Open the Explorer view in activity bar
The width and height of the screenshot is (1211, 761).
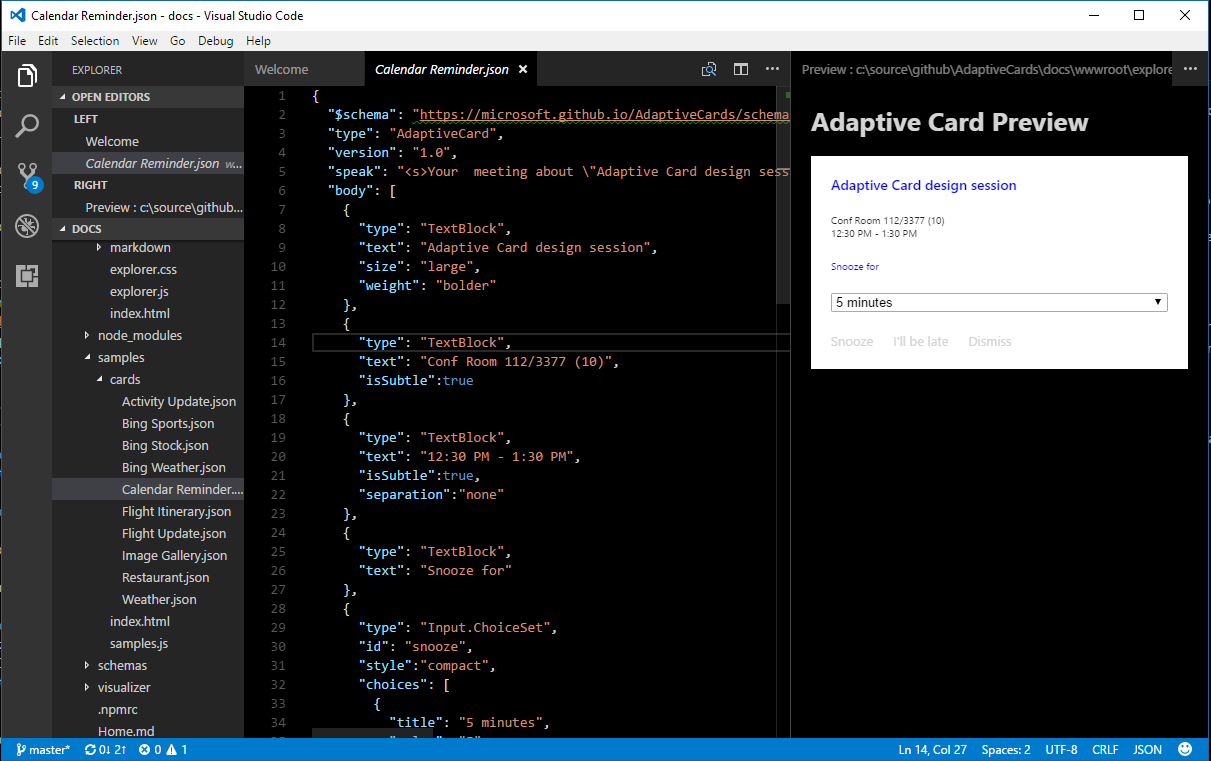[x=27, y=76]
